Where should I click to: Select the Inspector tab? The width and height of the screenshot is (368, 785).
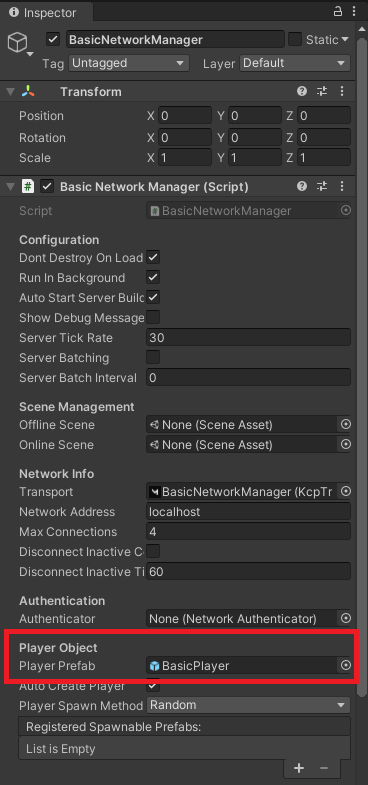pyautogui.click(x=43, y=13)
